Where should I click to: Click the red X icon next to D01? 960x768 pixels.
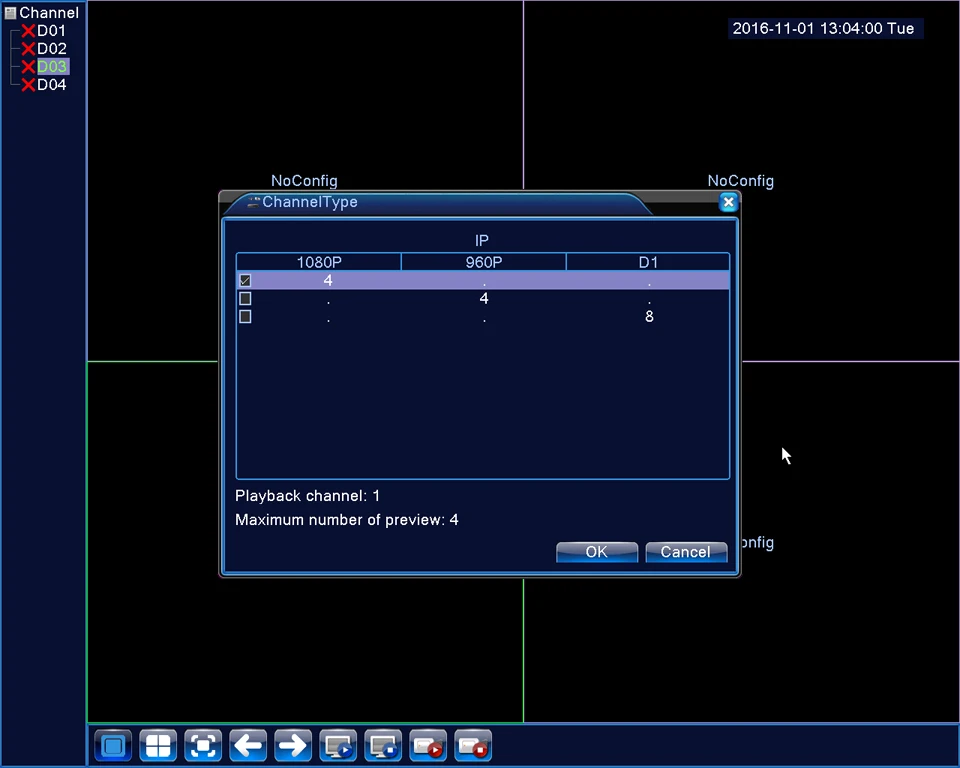(x=28, y=31)
